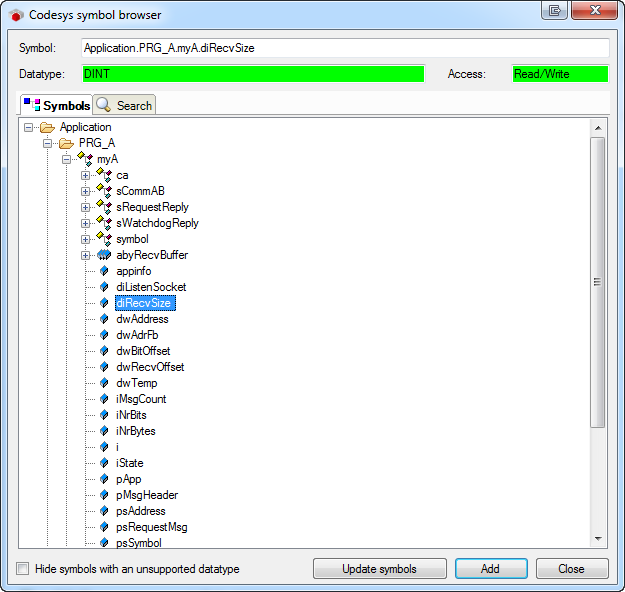Expand the sCommAB node
This screenshot has width=625, height=592.
pyautogui.click(x=85, y=191)
